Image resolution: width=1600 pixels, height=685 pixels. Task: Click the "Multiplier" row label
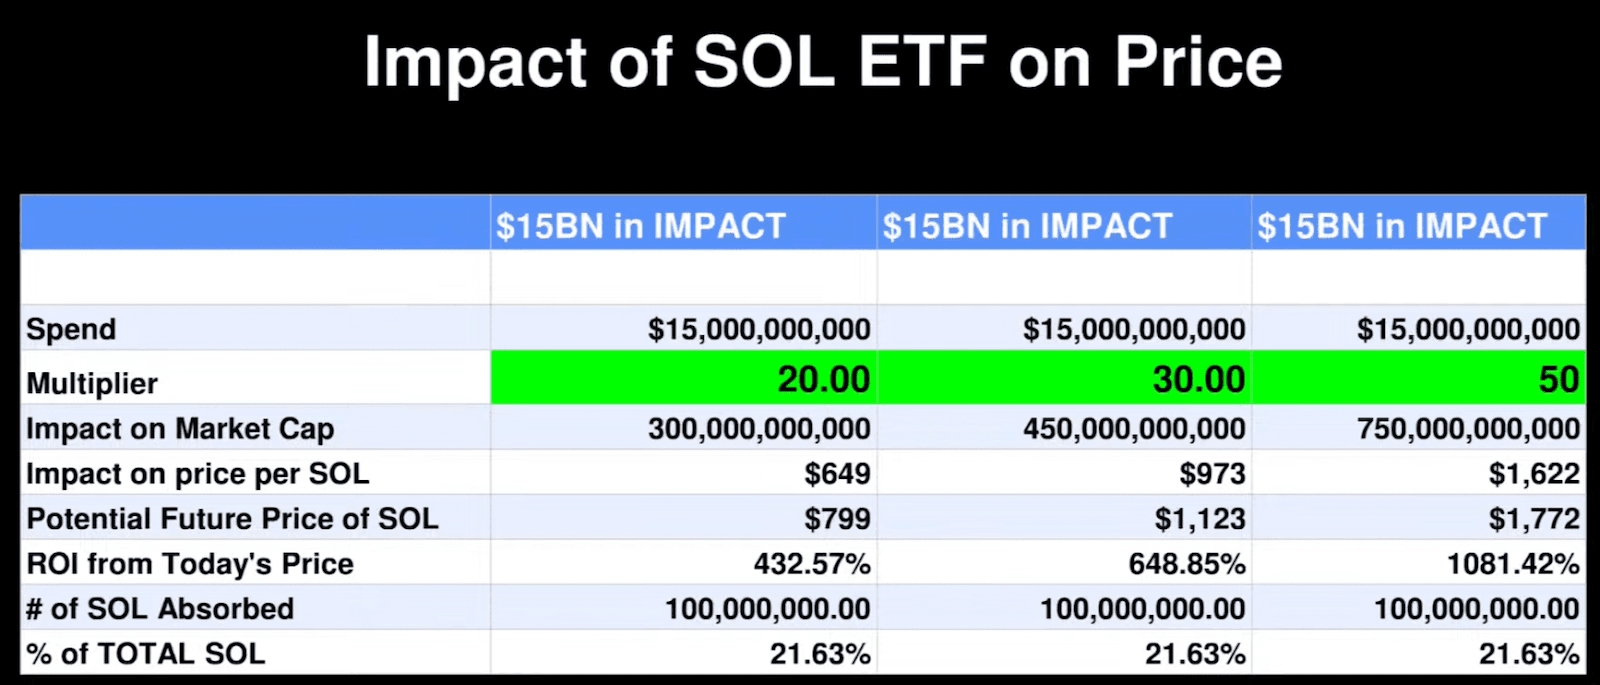[x=92, y=383]
